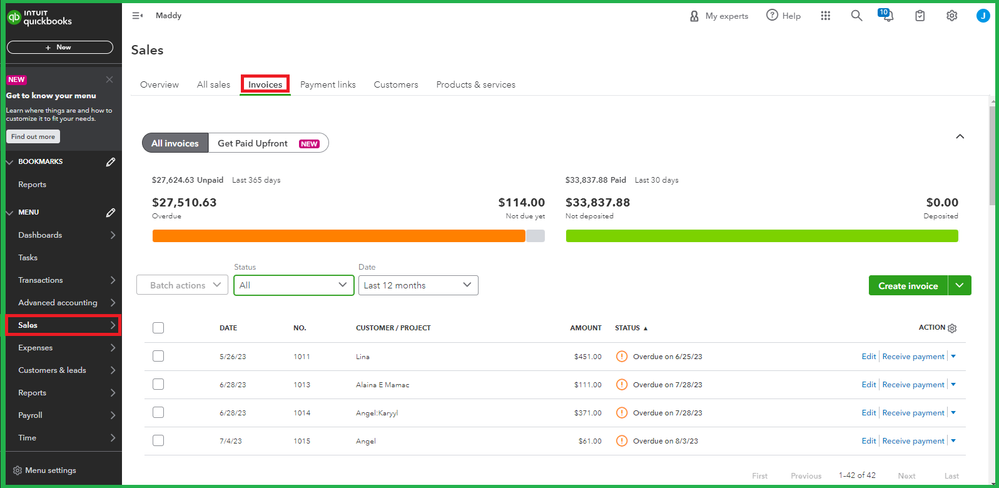
Task: Select the checkbox for invoice 1015
Action: point(158,440)
